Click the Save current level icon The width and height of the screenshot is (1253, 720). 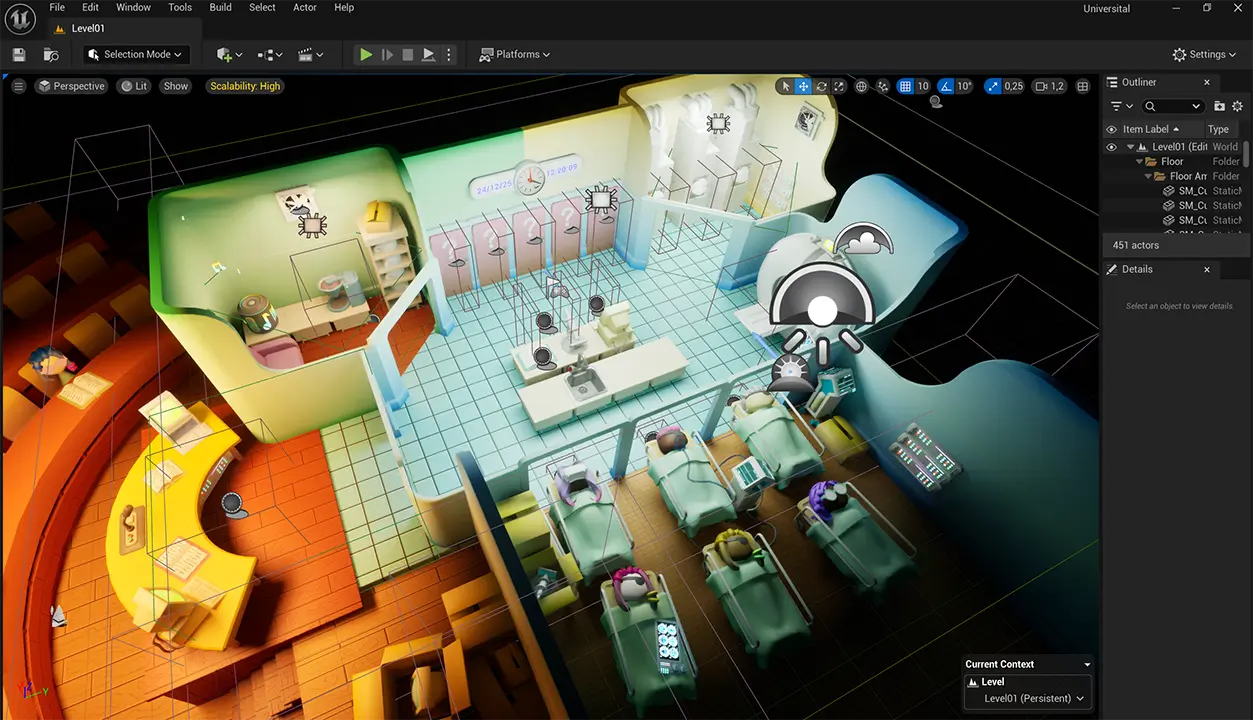point(19,55)
